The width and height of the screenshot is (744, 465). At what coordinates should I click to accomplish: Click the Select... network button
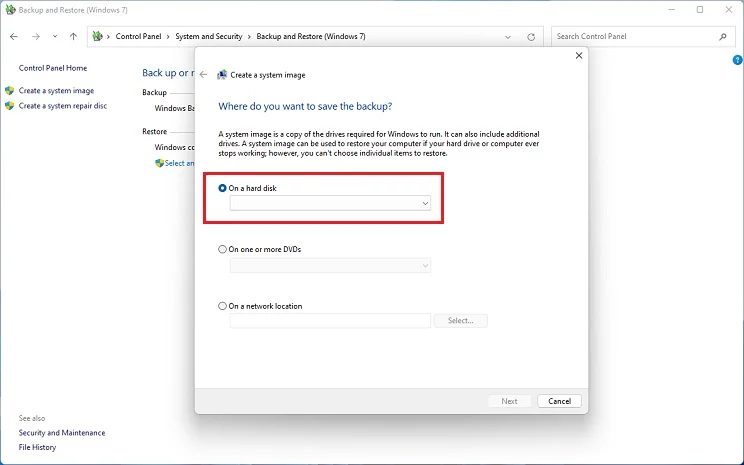(x=460, y=321)
